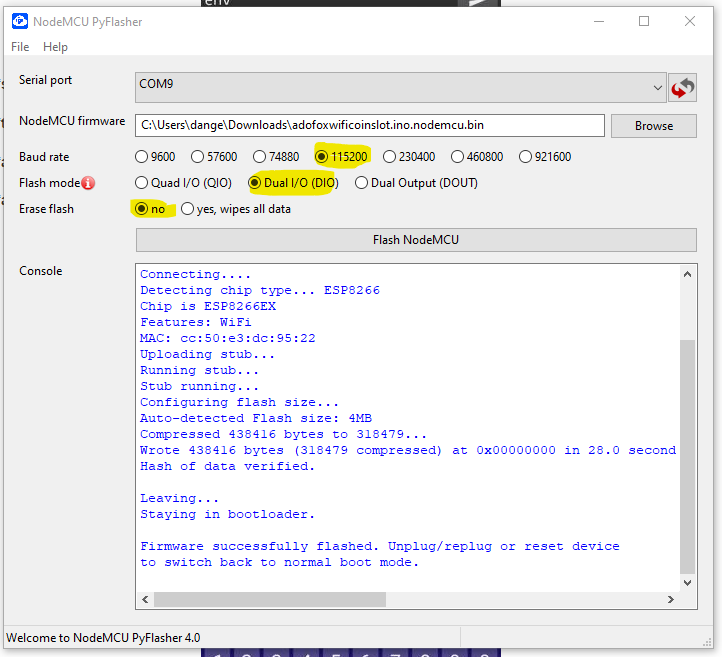Click the Flash mode info icon
Viewport: 722px width, 657px height.
click(88, 183)
